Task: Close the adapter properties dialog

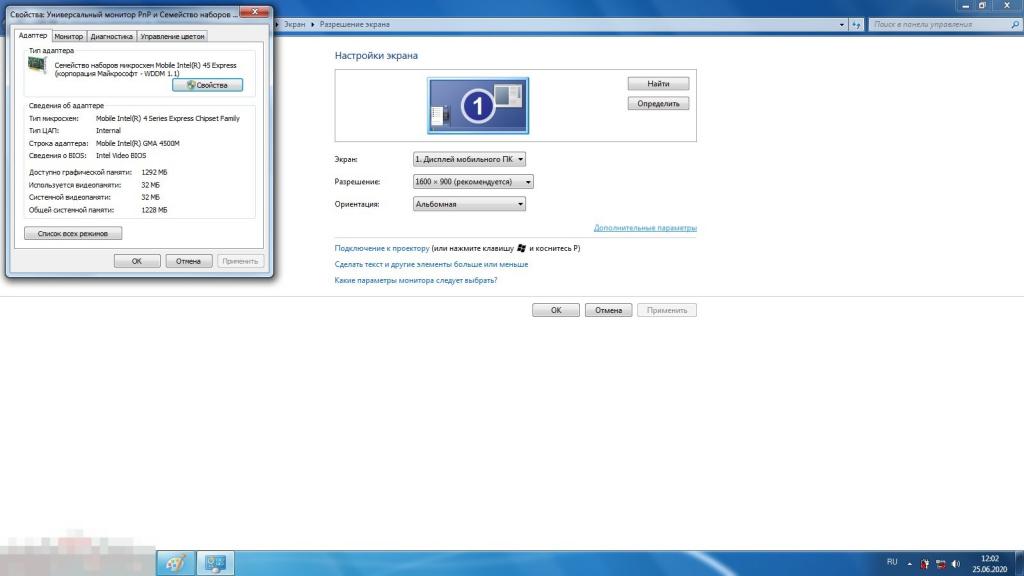Action: 255,12
